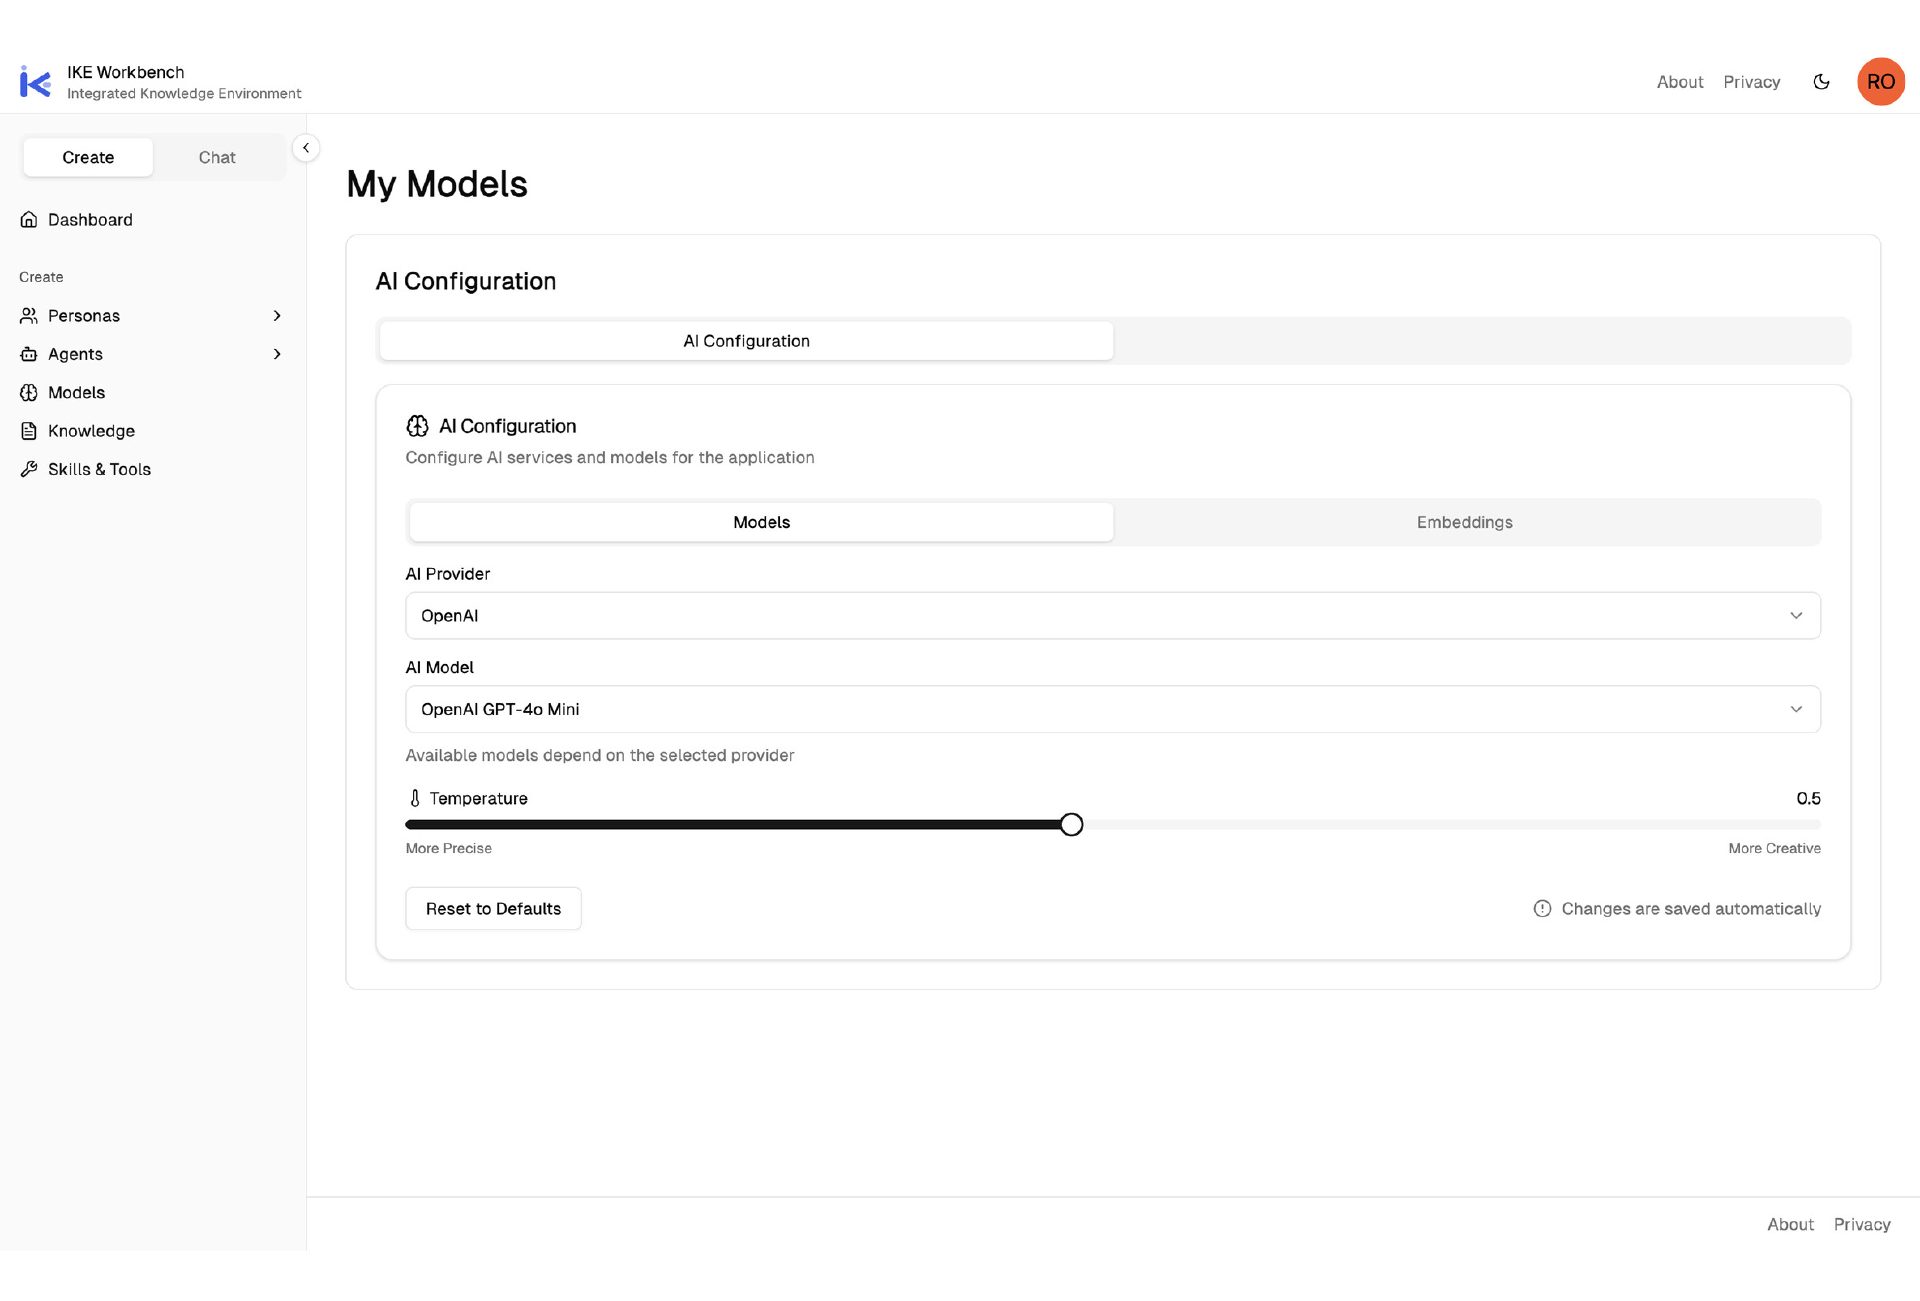The height and width of the screenshot is (1301, 1920).
Task: Switch to the Embeddings sub-tab
Action: pyautogui.click(x=1465, y=522)
